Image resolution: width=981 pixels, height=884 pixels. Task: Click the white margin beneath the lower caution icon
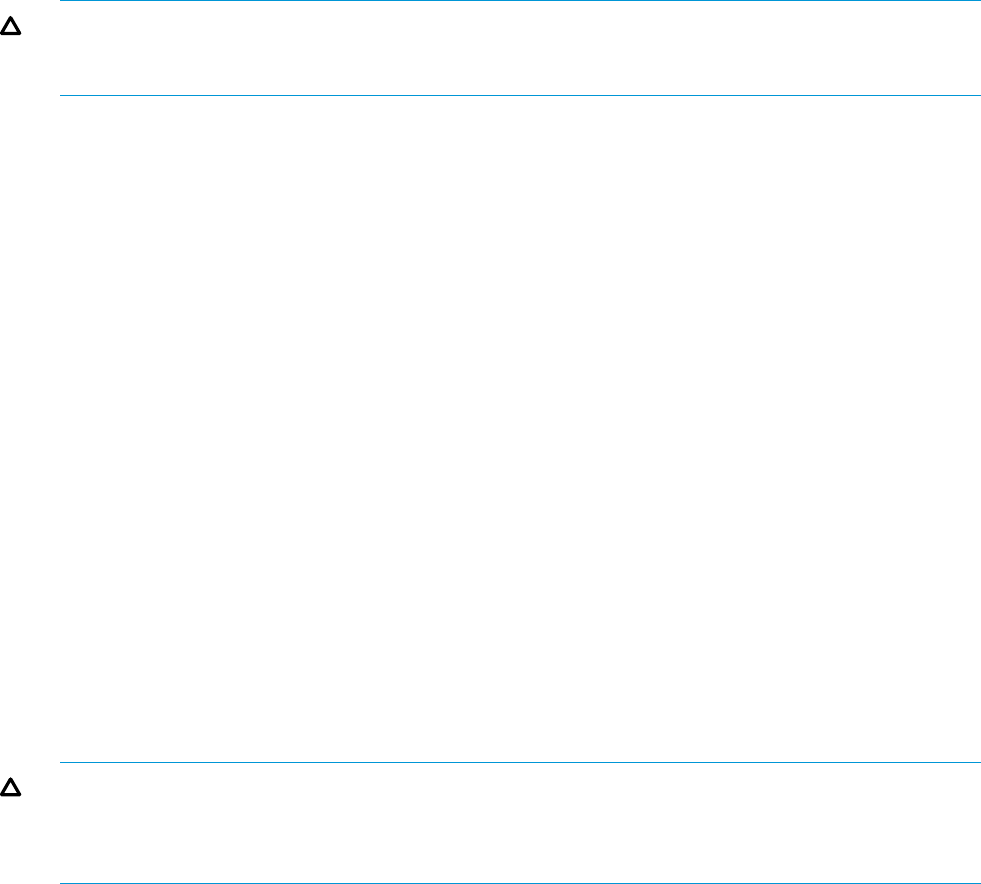click(x=11, y=838)
